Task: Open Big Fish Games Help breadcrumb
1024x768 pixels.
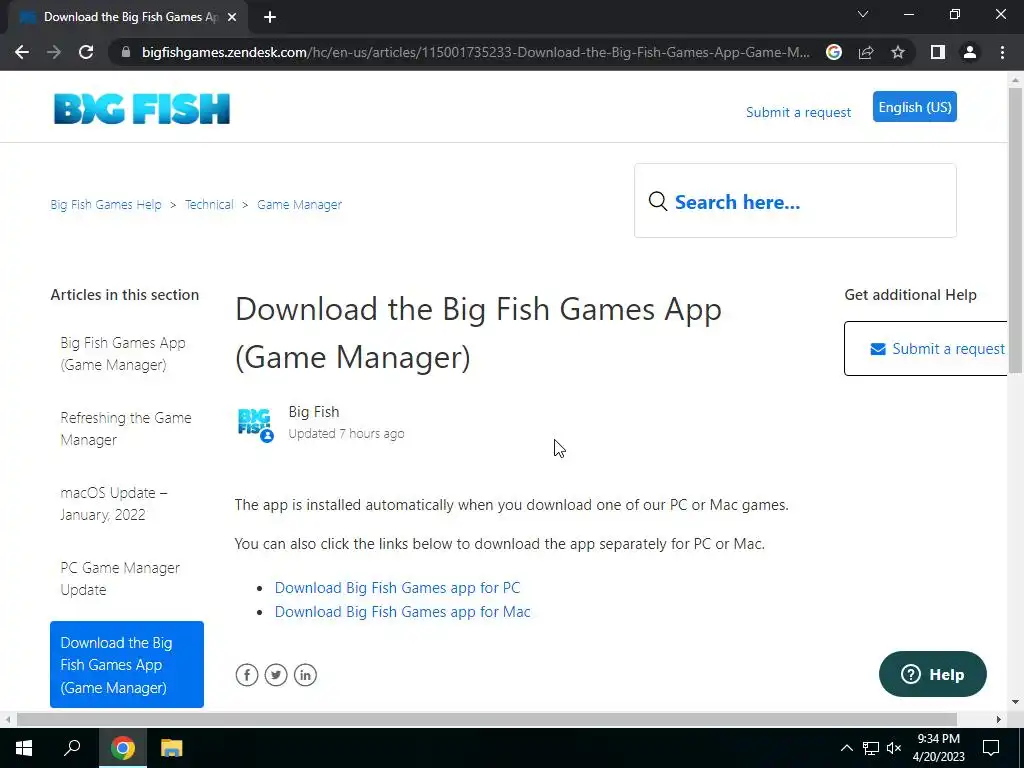Action: click(x=106, y=204)
